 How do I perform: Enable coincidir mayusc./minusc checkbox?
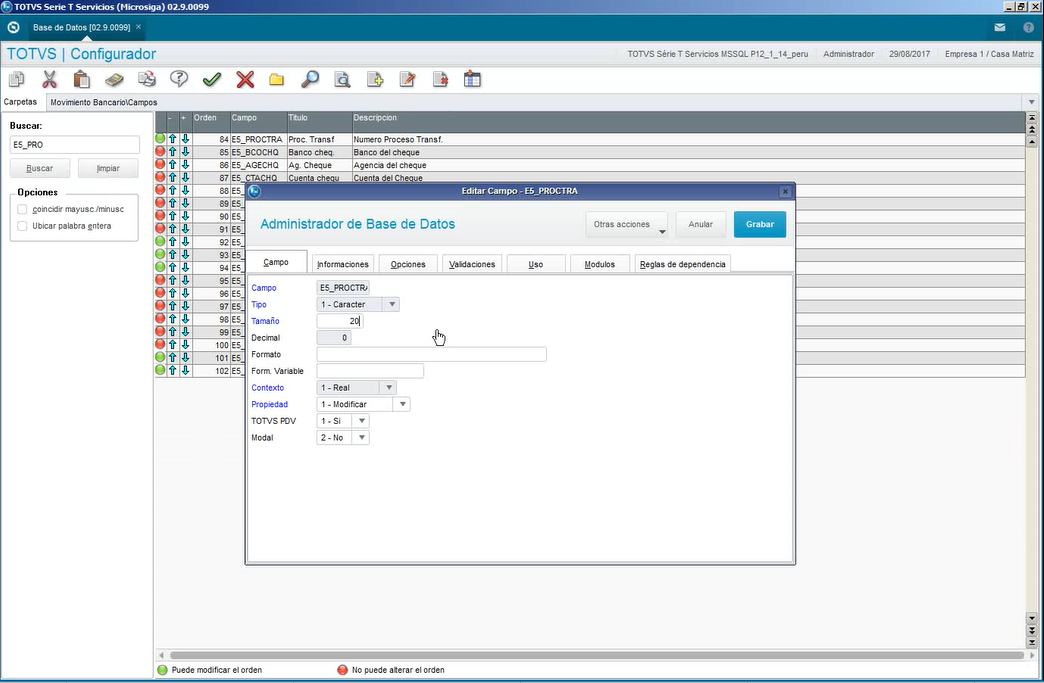coord(23,209)
